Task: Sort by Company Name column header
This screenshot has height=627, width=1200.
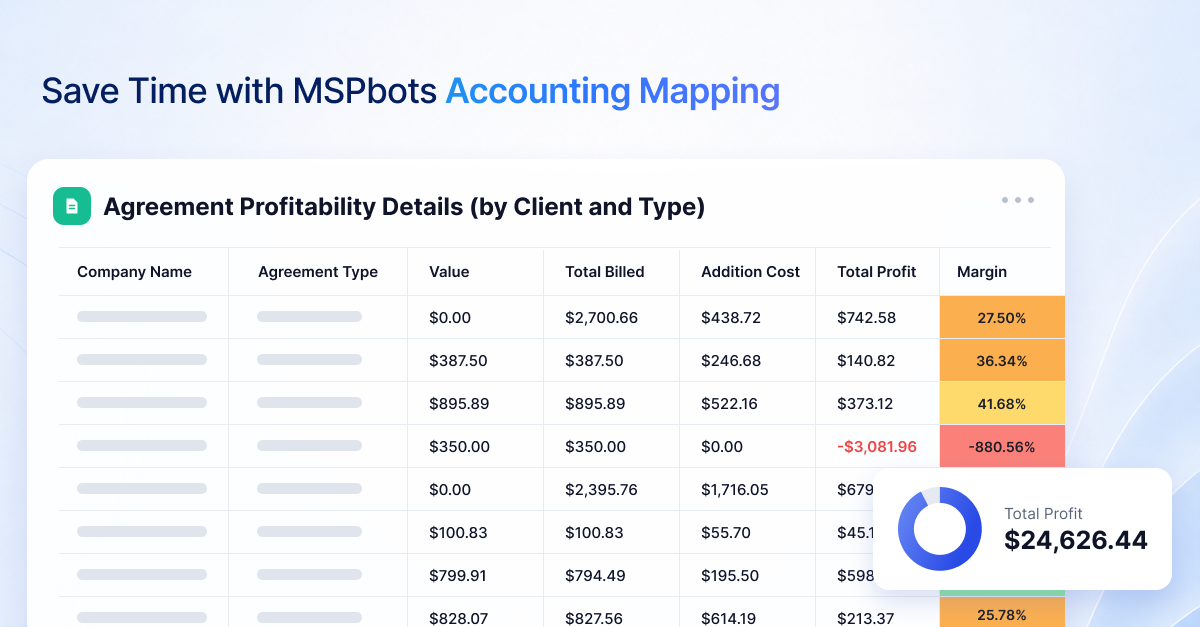Action: (134, 272)
